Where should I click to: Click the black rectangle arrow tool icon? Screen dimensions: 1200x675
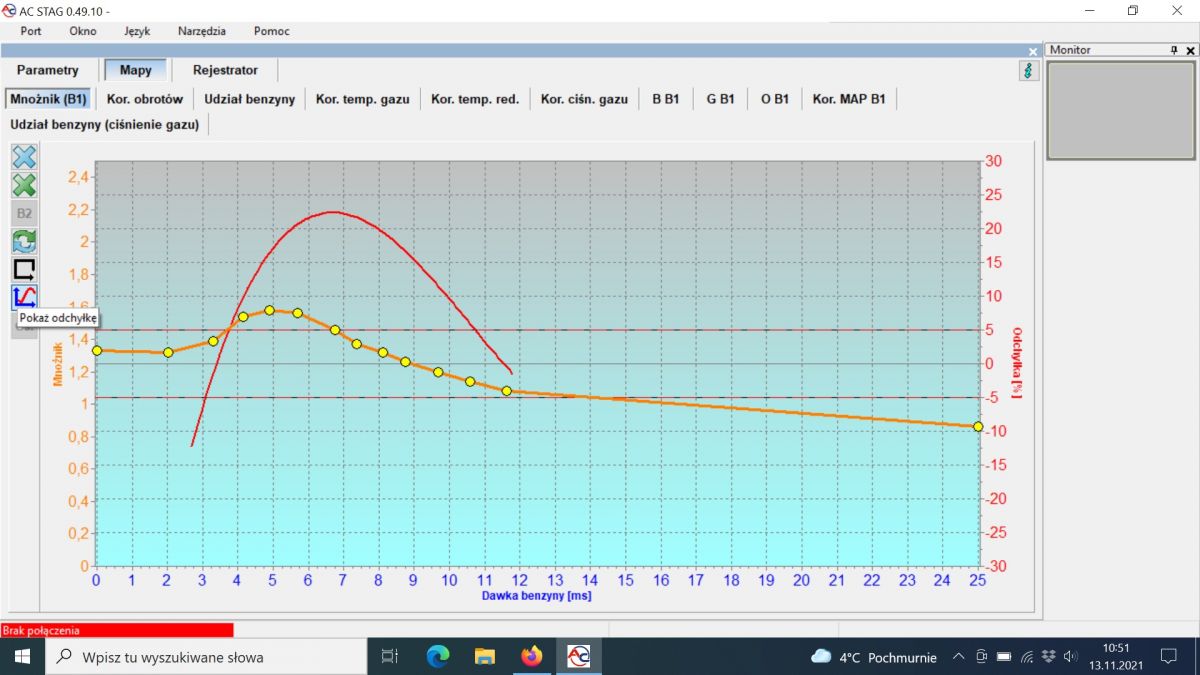24,269
